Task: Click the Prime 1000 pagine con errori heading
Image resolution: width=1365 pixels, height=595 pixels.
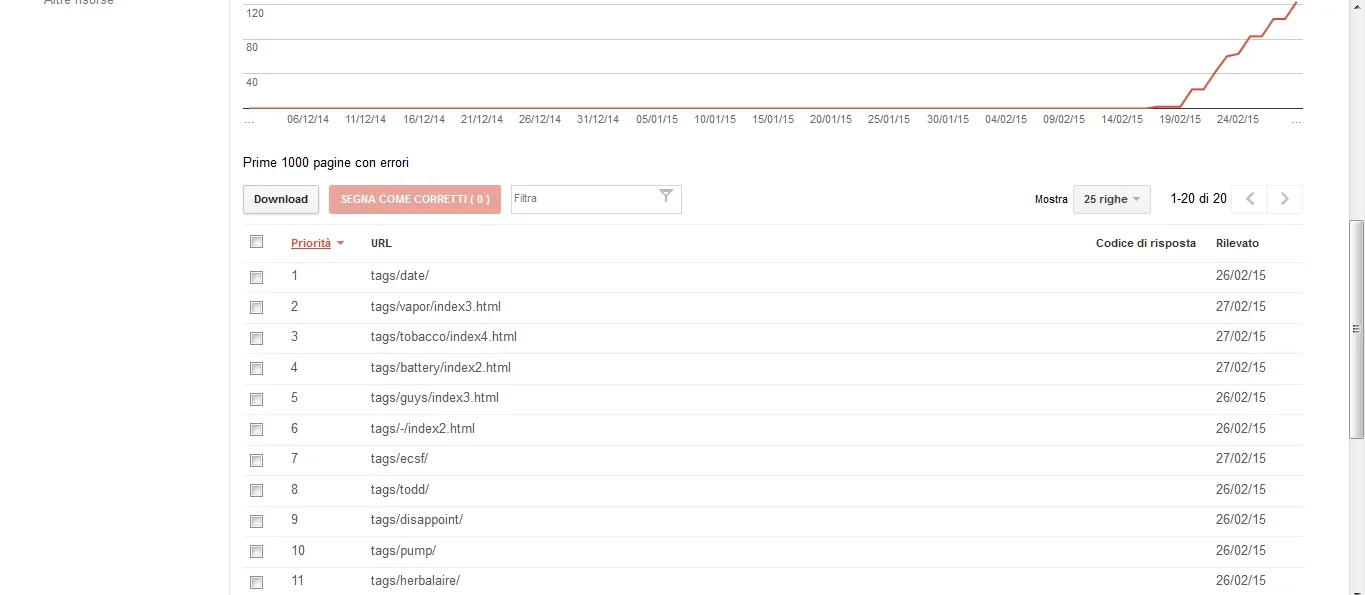Action: (x=326, y=162)
